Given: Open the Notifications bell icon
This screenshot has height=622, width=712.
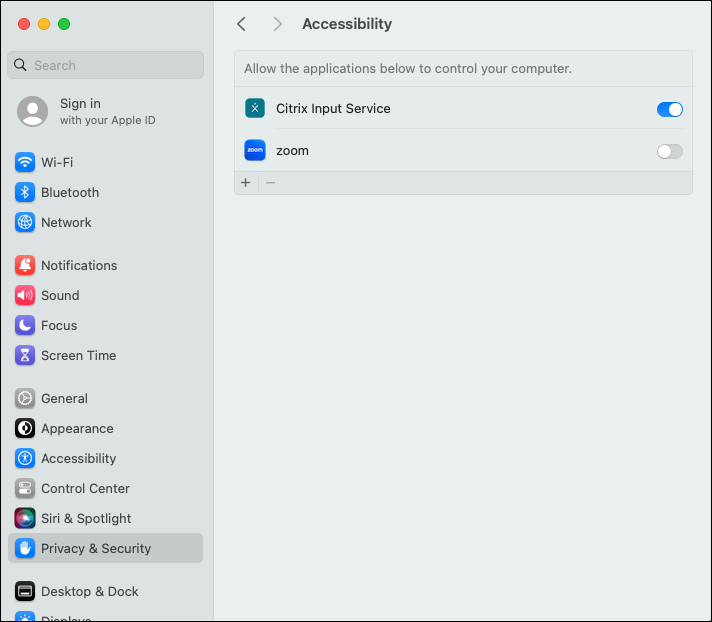Looking at the screenshot, I should pos(25,265).
